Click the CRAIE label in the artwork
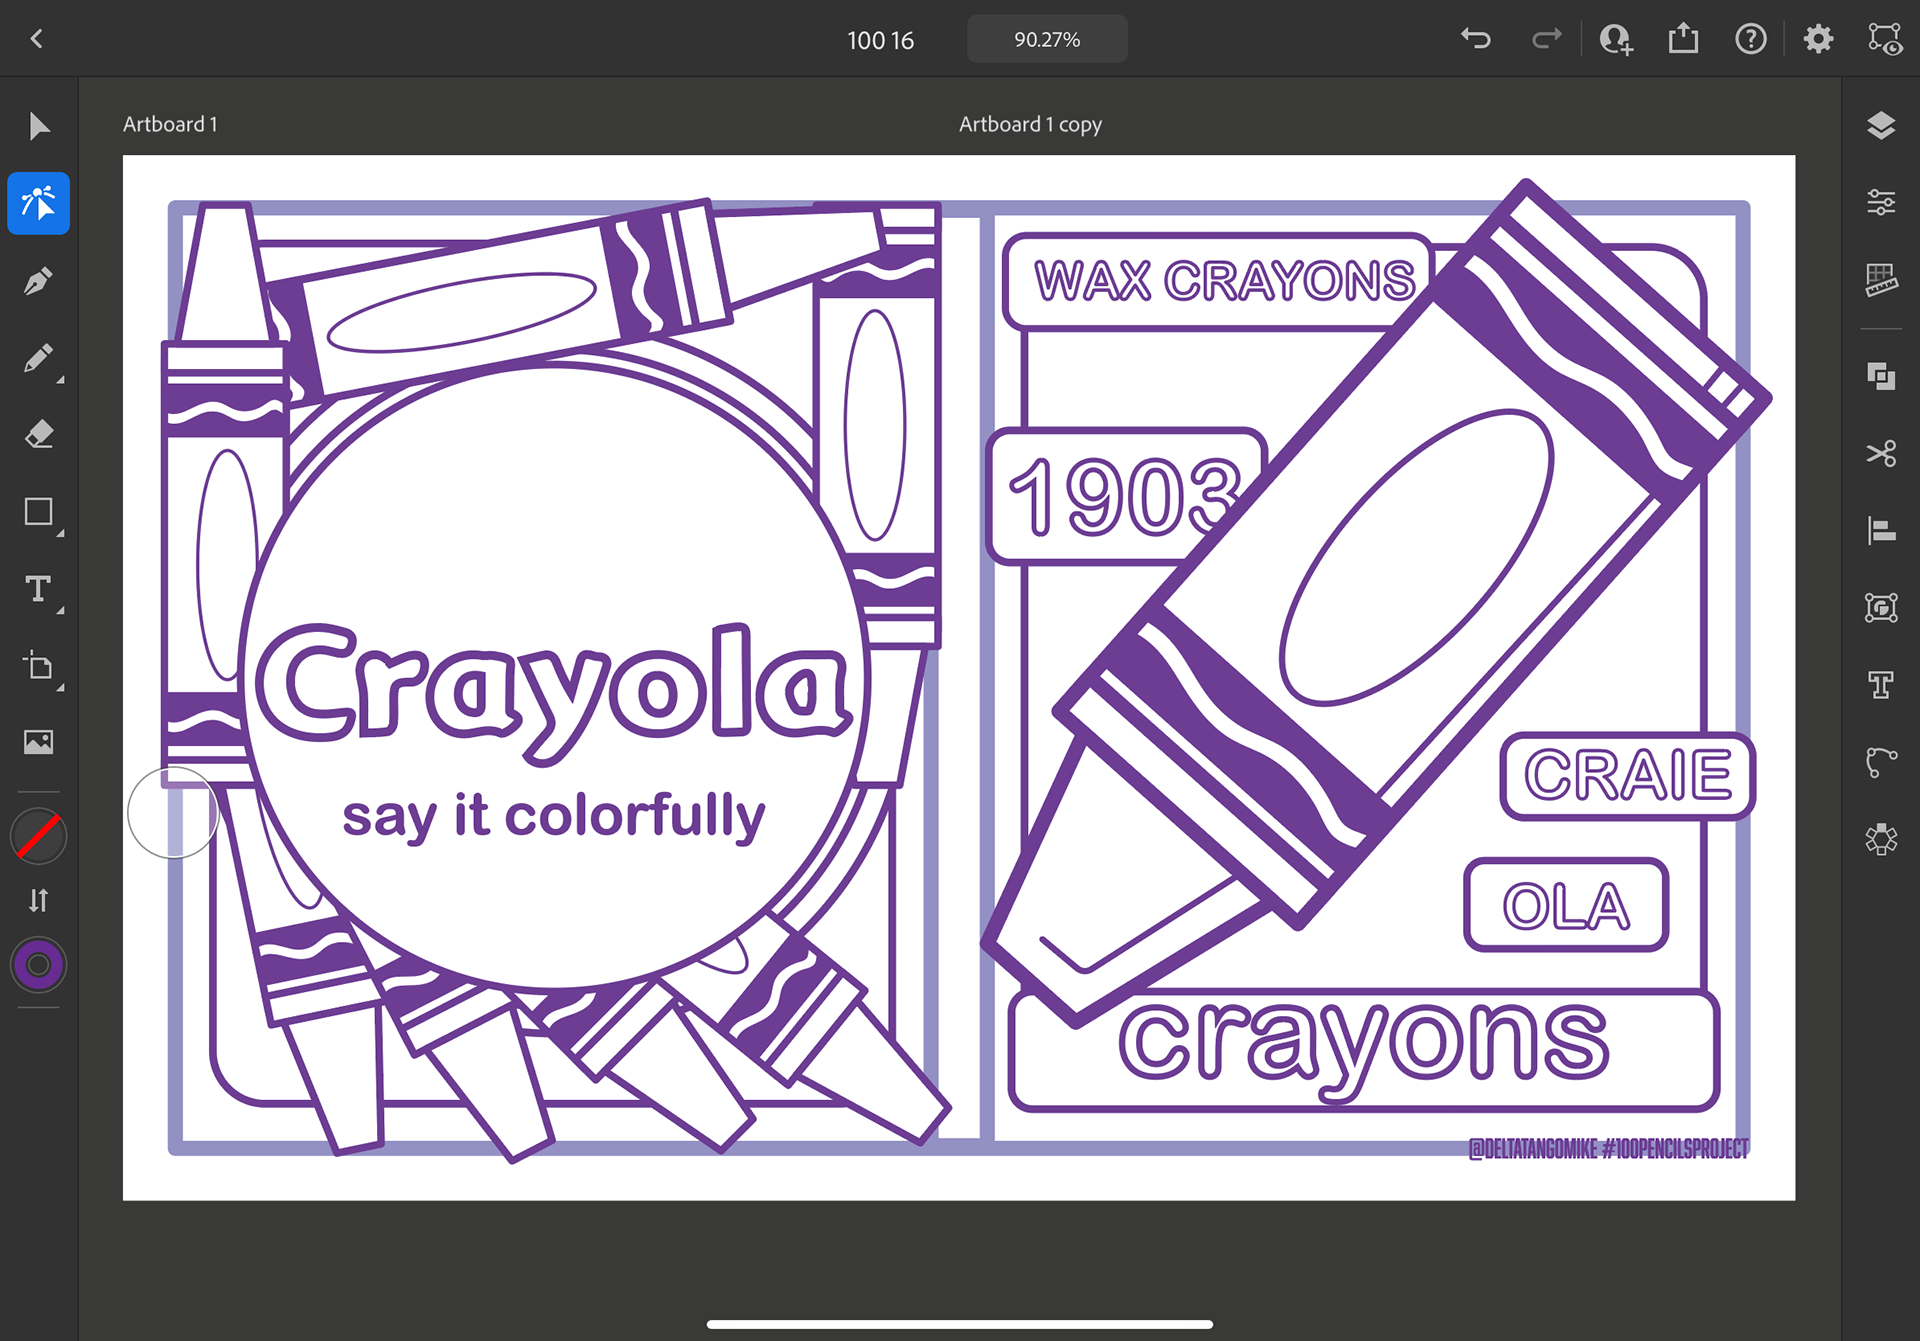The width and height of the screenshot is (1920, 1341). [1628, 775]
